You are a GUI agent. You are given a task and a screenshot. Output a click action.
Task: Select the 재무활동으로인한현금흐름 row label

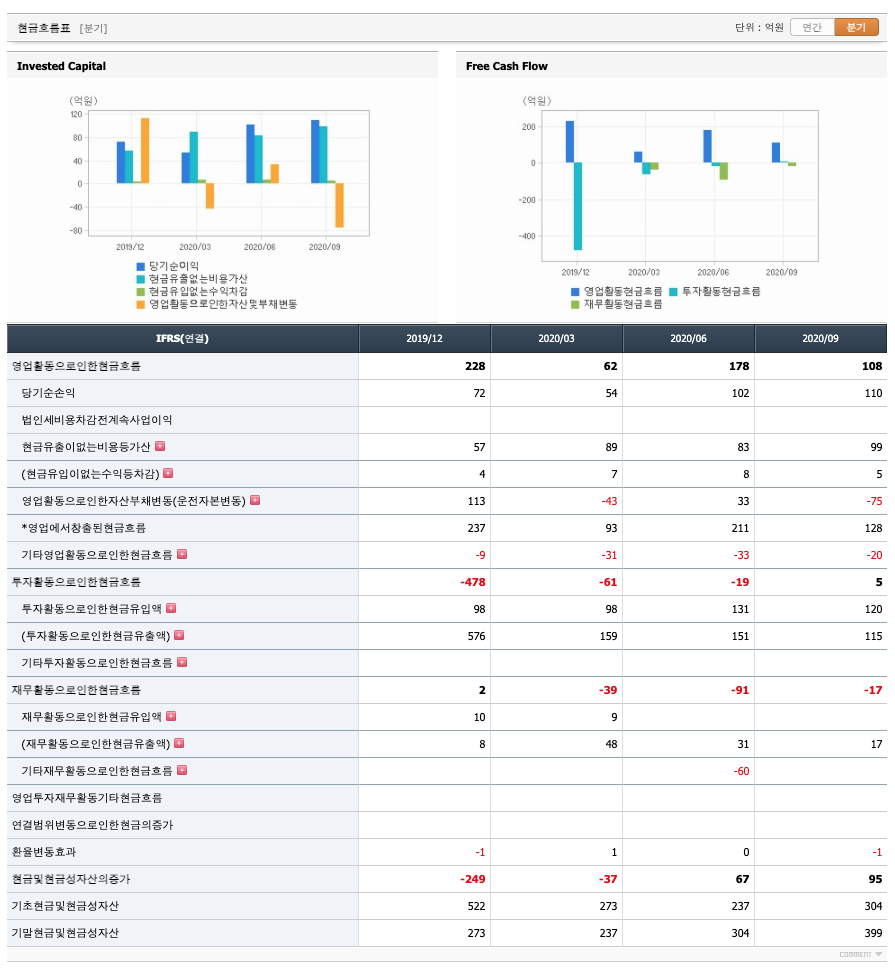coord(76,690)
